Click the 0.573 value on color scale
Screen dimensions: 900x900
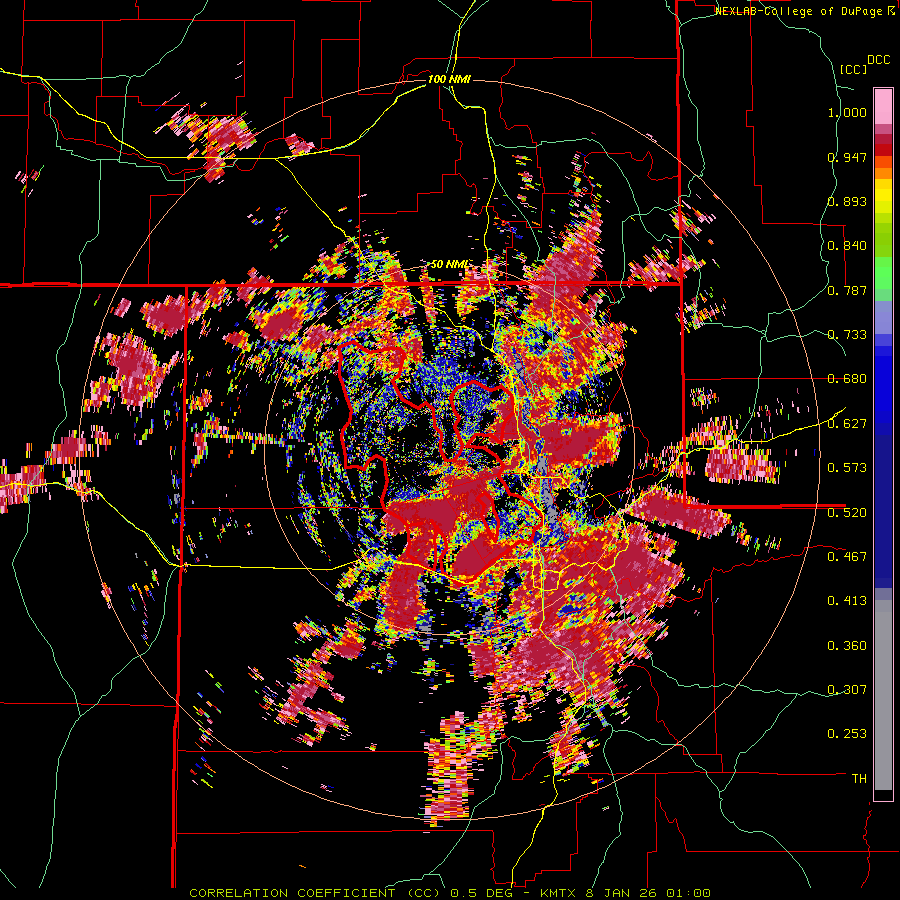(847, 468)
